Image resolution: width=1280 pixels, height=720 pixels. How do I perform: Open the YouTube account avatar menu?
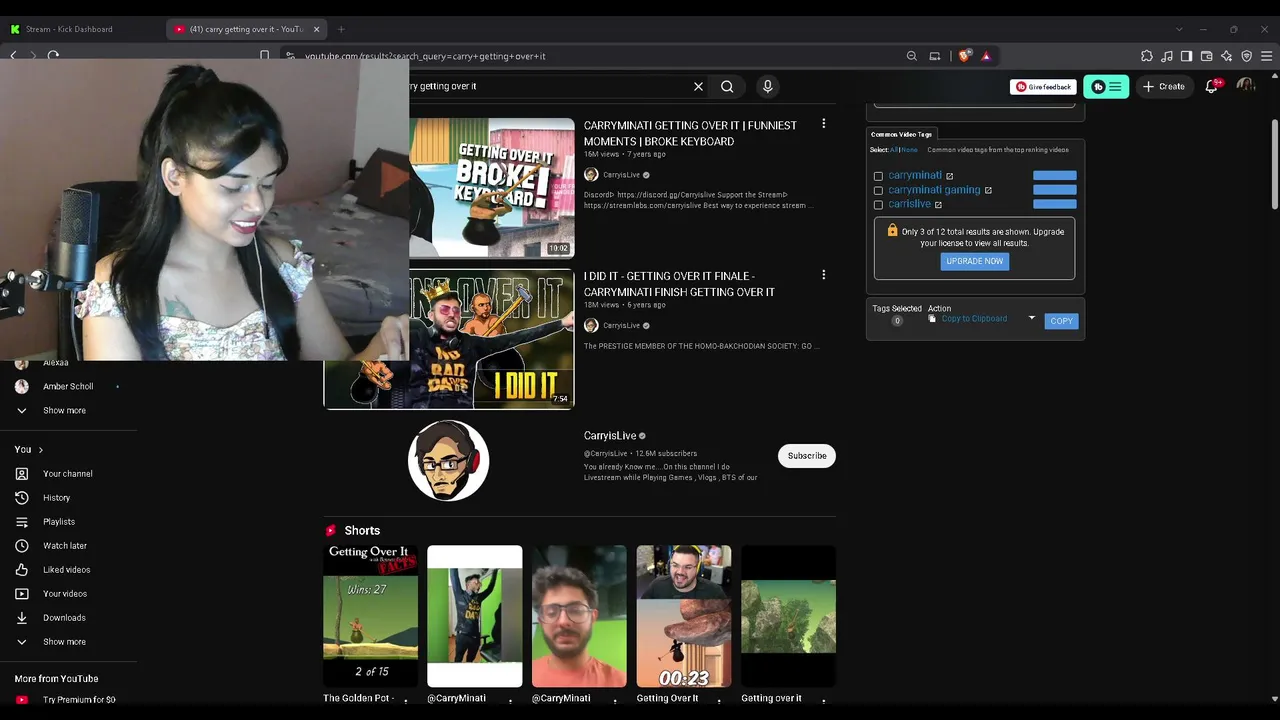(x=1246, y=86)
